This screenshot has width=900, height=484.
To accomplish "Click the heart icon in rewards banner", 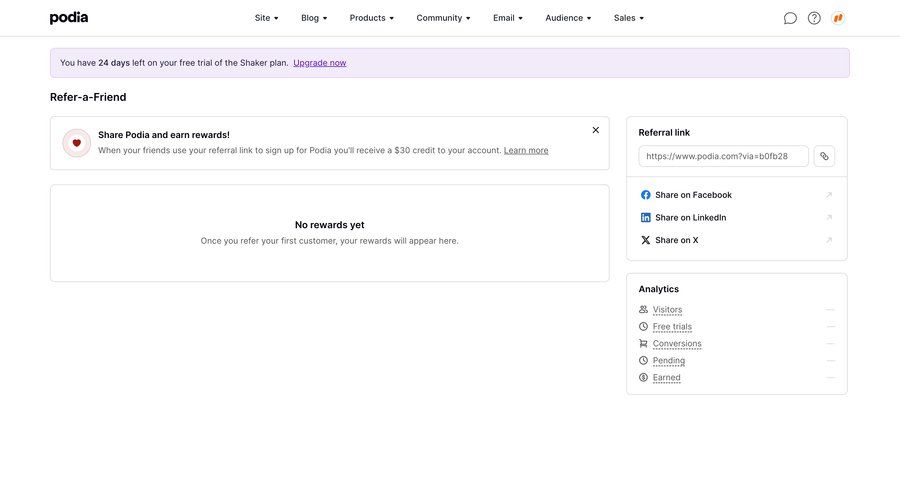I will coord(76,143).
